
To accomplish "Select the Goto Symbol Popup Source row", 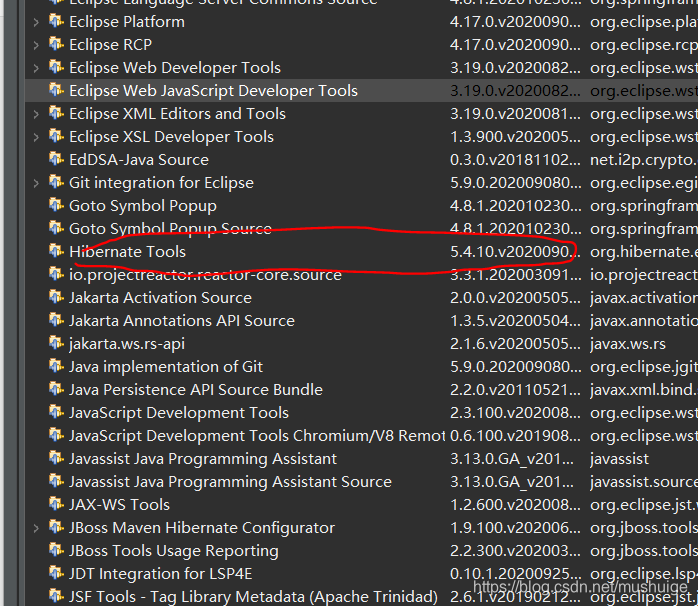I will [x=361, y=229].
